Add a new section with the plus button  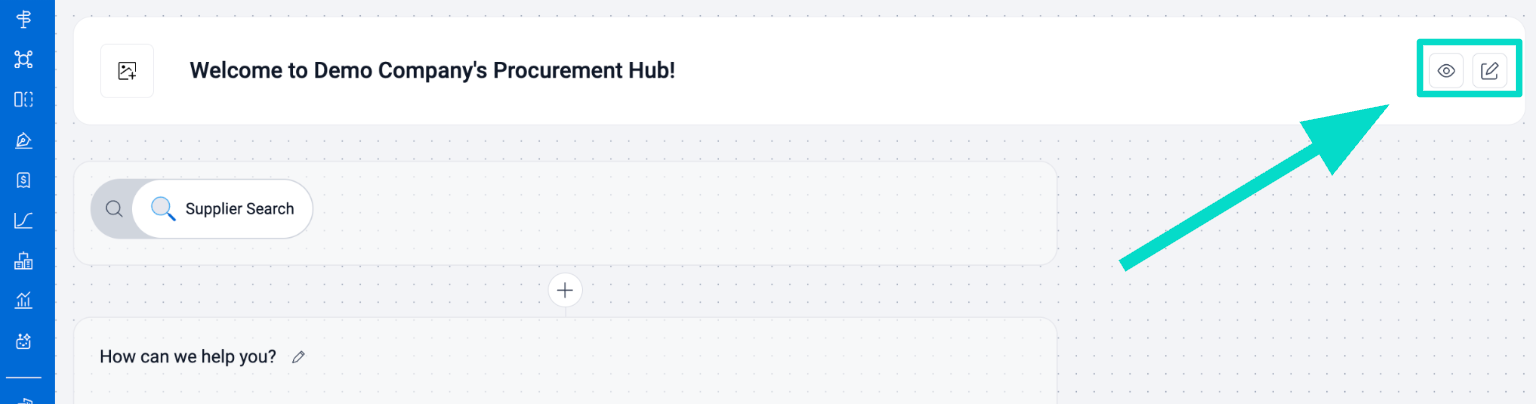[x=565, y=290]
